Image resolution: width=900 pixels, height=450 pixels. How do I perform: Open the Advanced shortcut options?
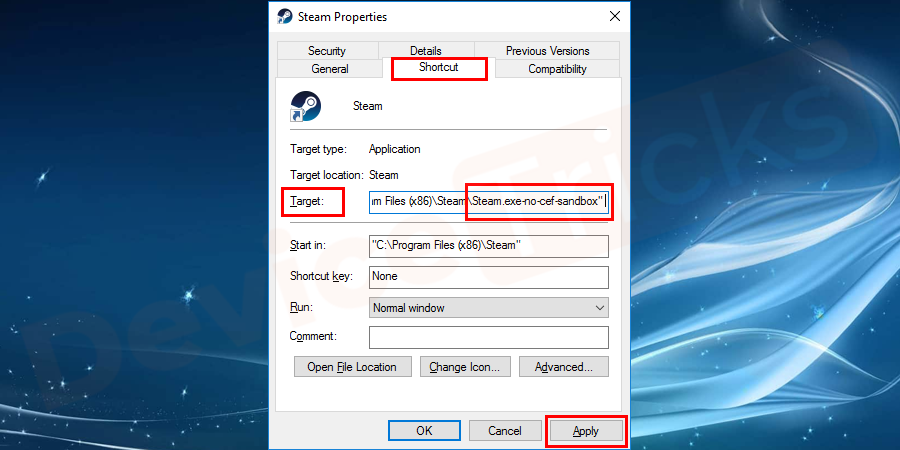click(564, 367)
